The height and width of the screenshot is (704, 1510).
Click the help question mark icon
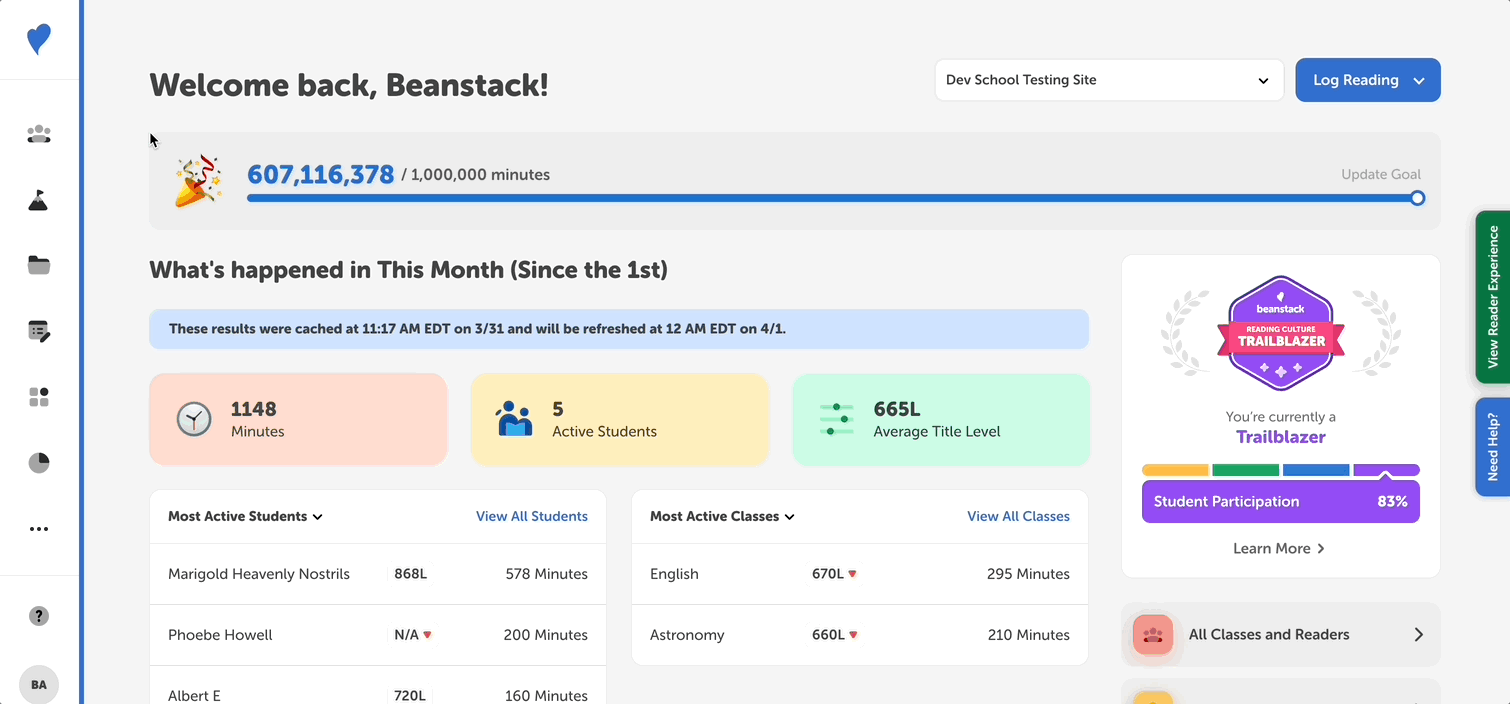(39, 615)
